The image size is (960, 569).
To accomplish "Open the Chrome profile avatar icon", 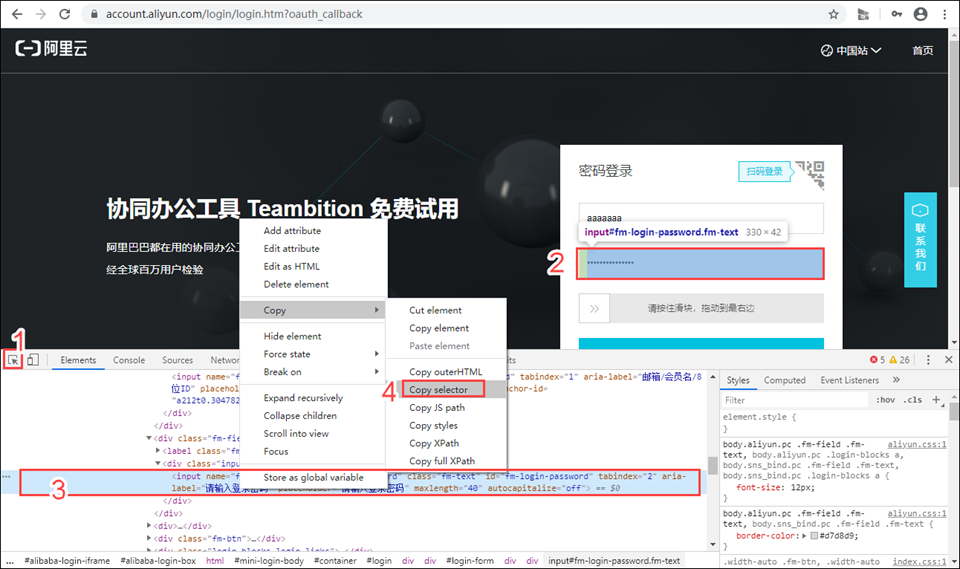I will pos(918,14).
